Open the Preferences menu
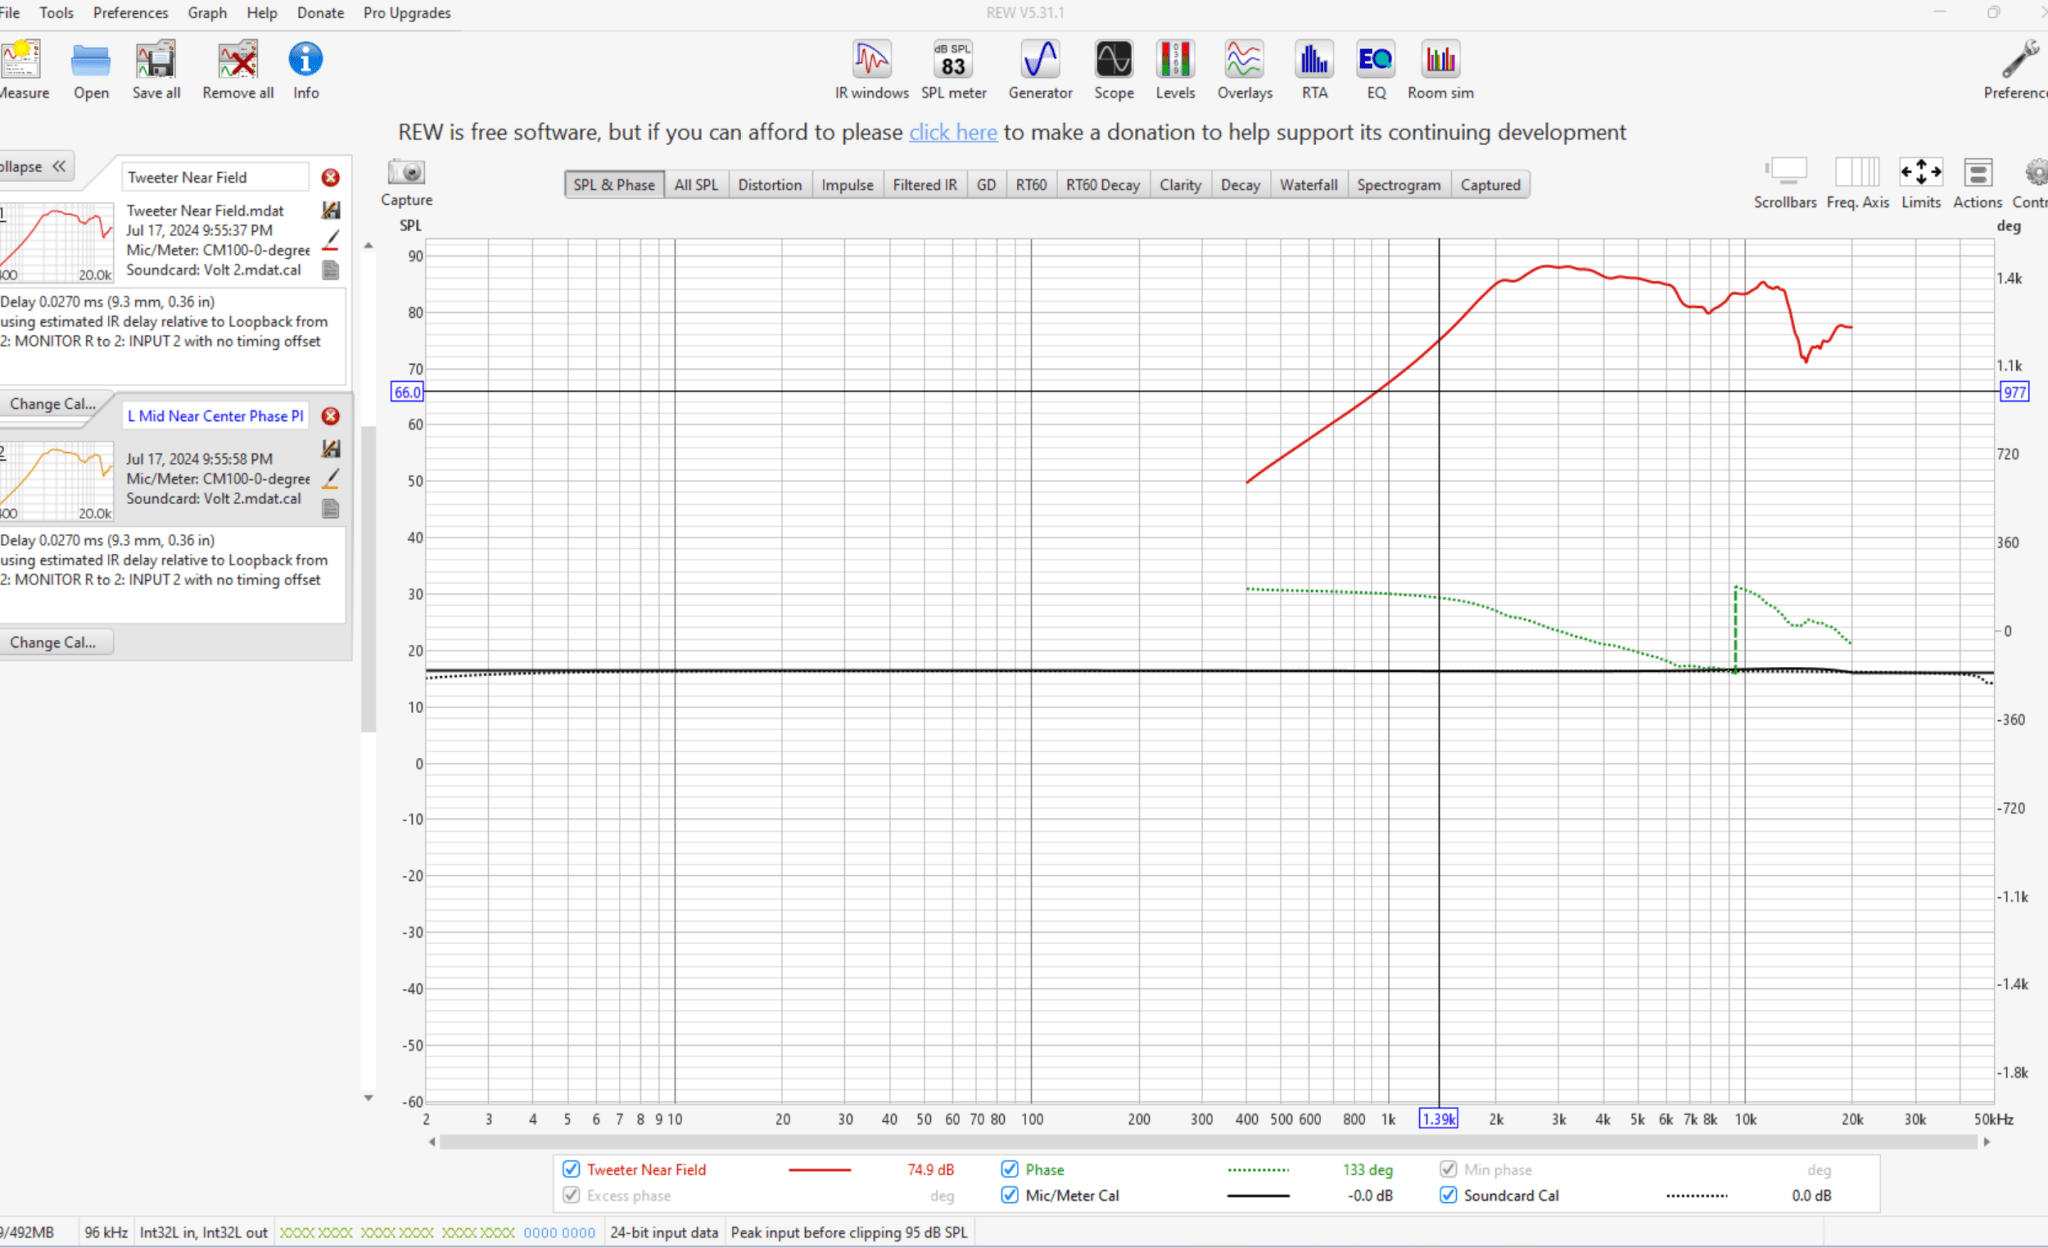Image resolution: width=2048 pixels, height=1248 pixels. coord(130,13)
